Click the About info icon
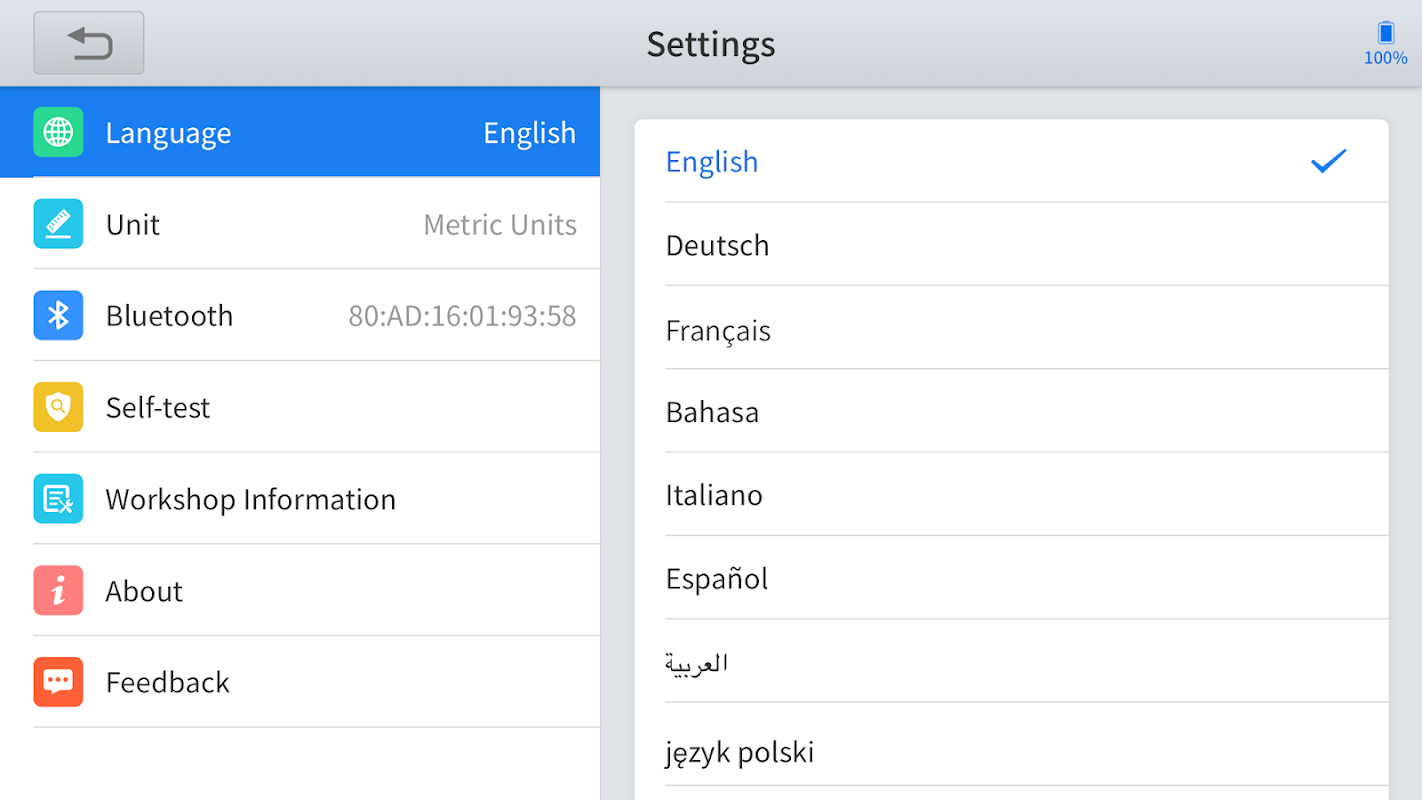Image resolution: width=1422 pixels, height=800 pixels. click(58, 590)
